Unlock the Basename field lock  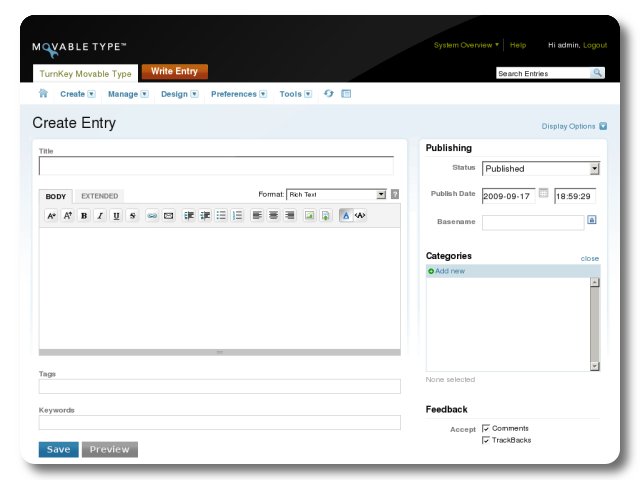[x=591, y=220]
